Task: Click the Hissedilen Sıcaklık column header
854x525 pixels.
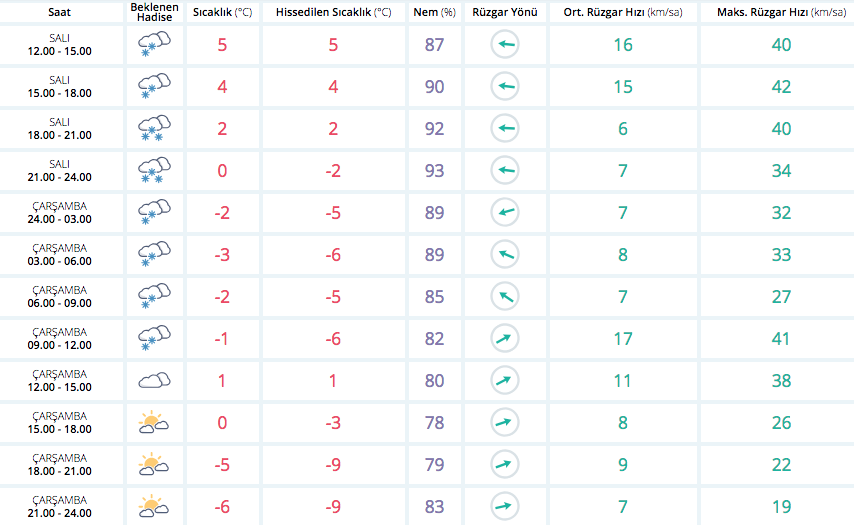Action: [333, 12]
